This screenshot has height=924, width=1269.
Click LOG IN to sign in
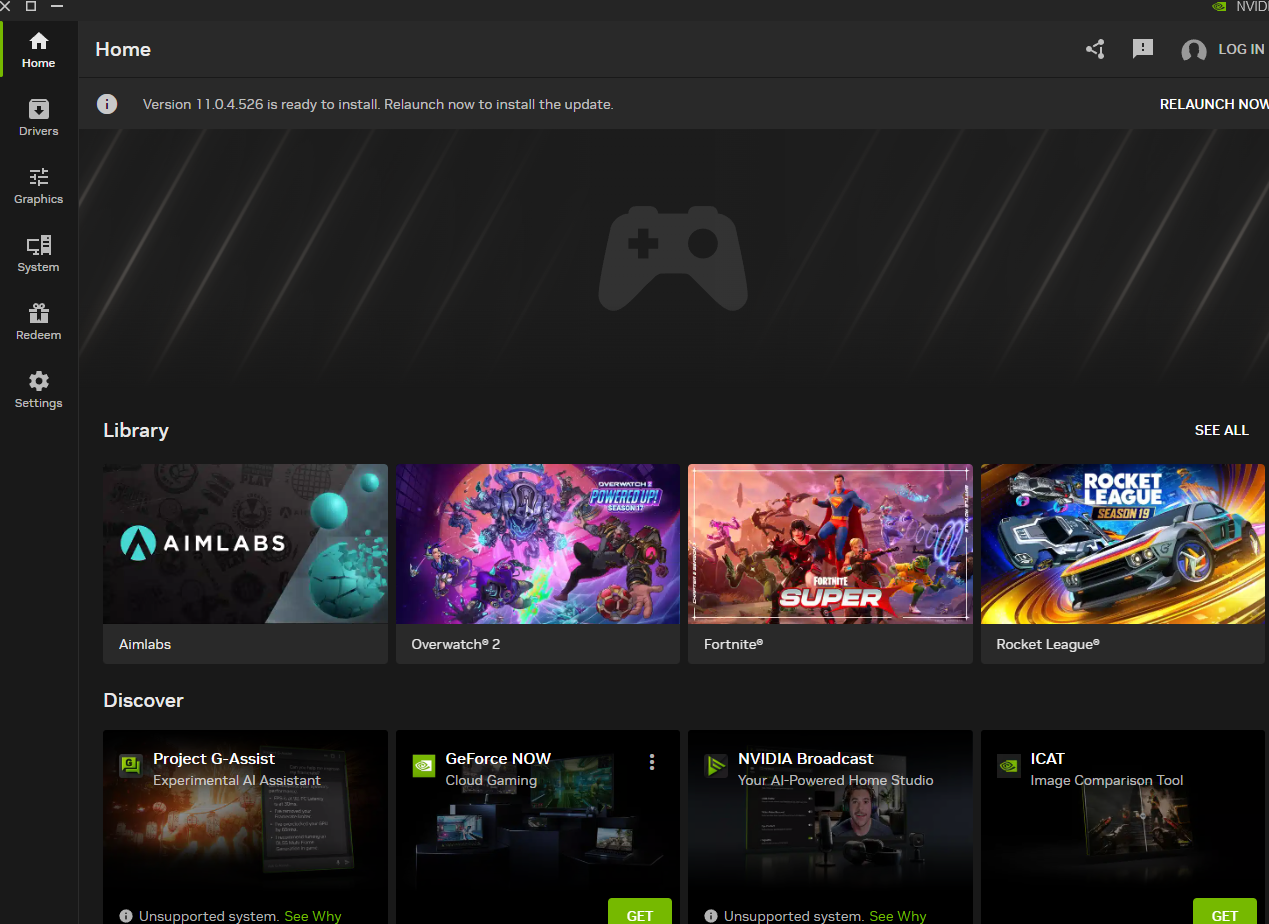1222,50
